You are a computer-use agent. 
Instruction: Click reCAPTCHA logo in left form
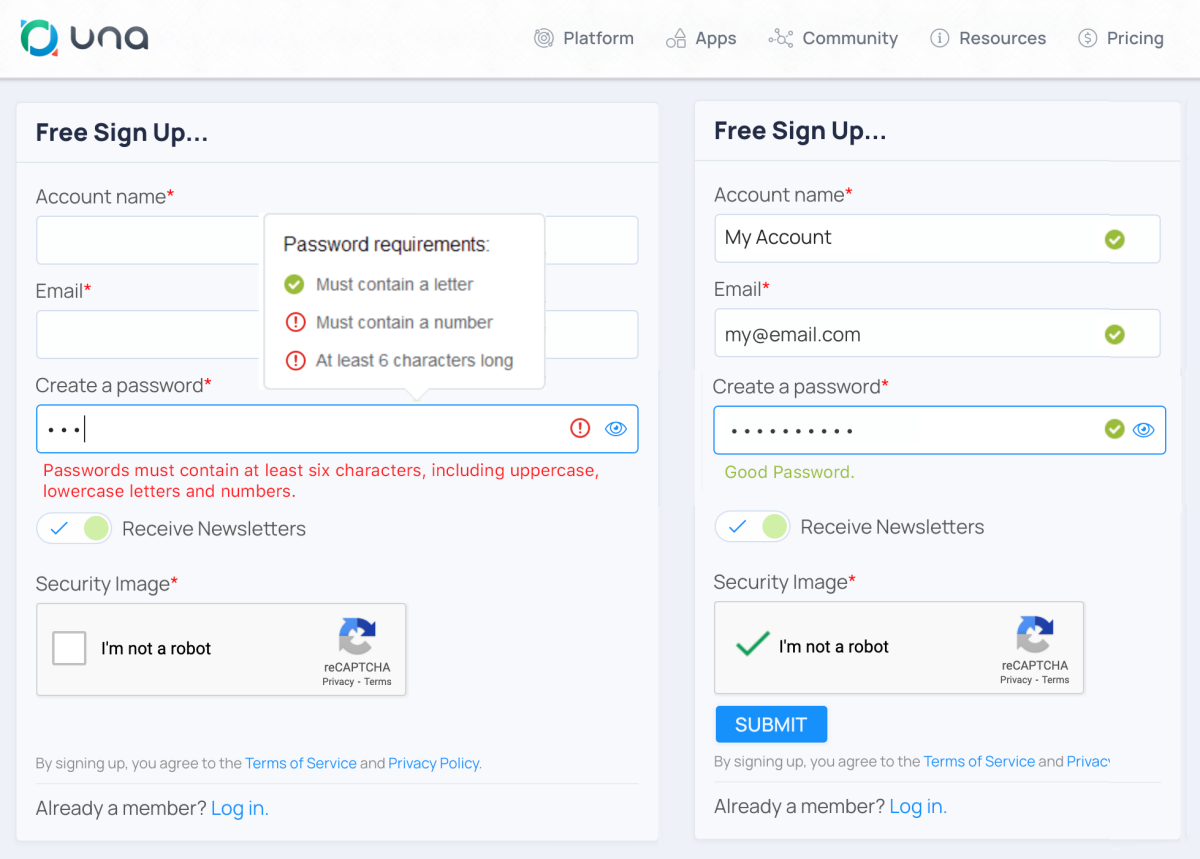[357, 637]
